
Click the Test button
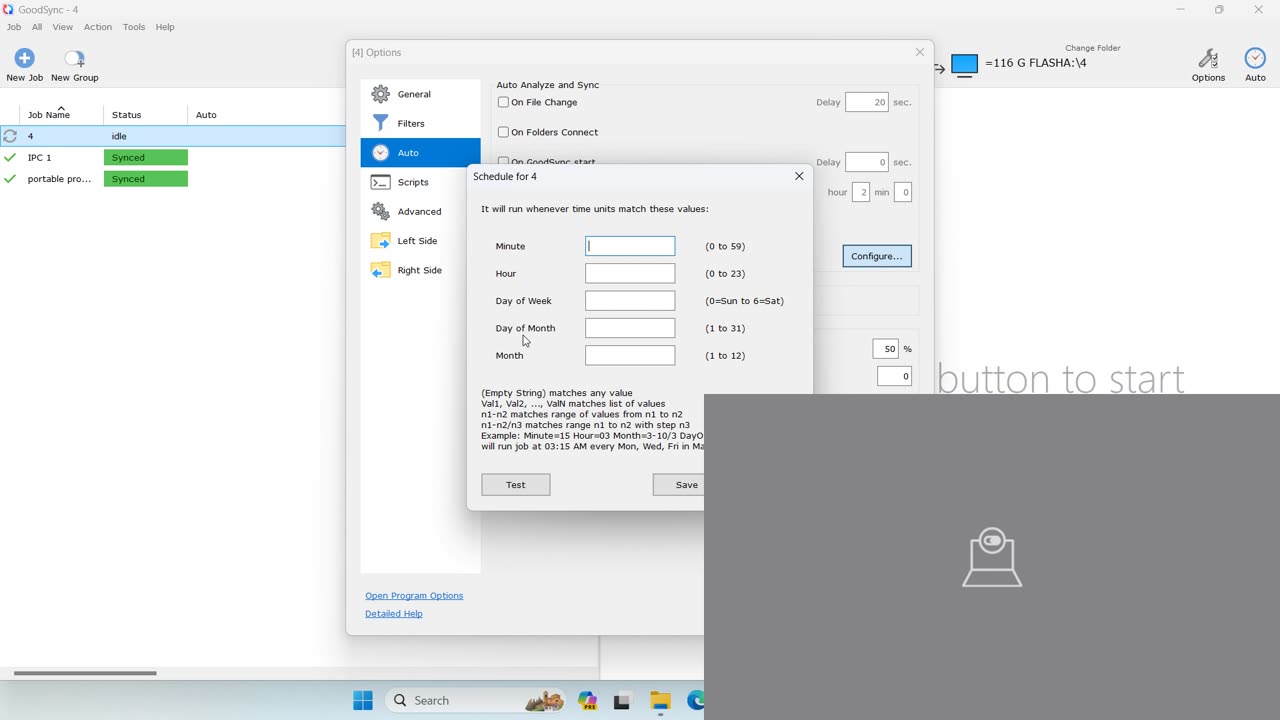point(516,485)
